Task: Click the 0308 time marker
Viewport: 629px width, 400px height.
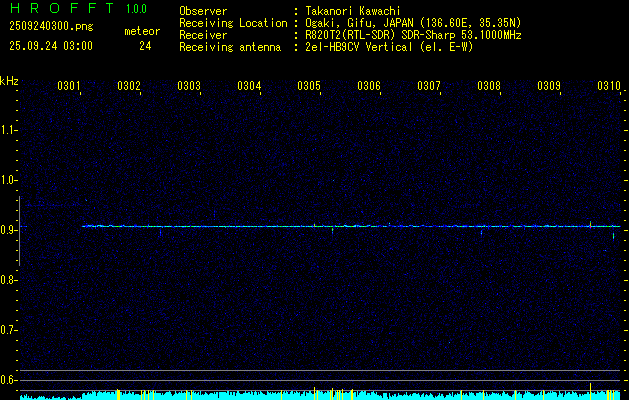Action: tap(489, 86)
